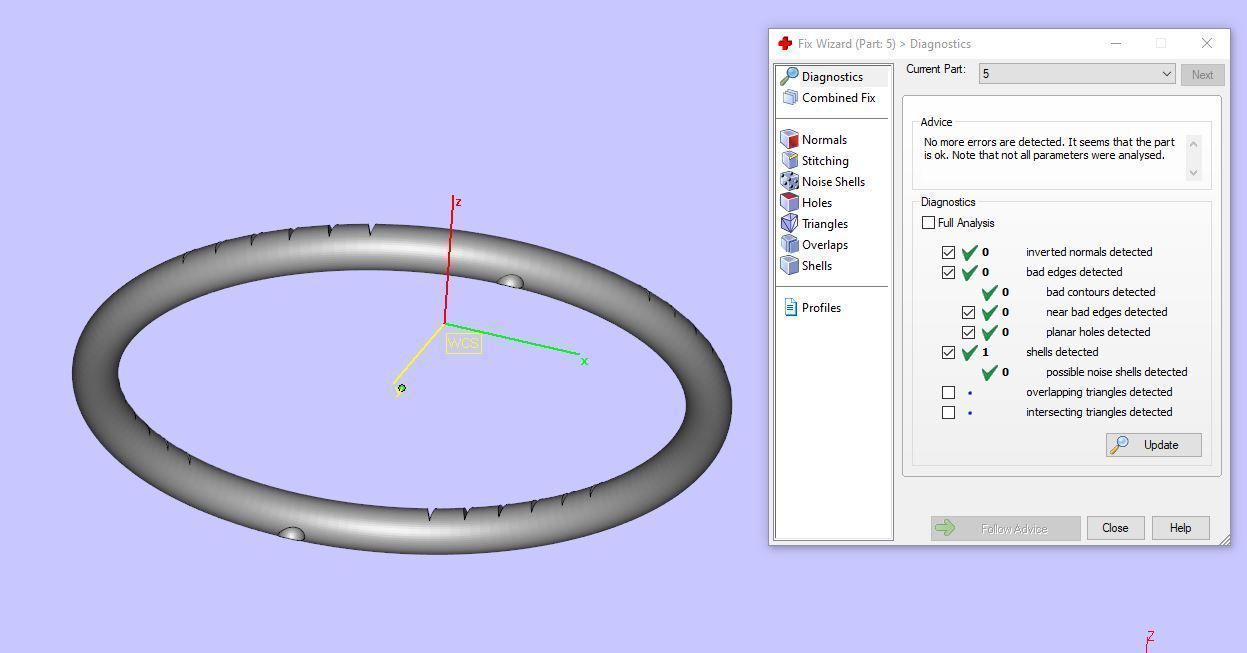Viewport: 1247px width, 653px height.
Task: Click the 'bad contours detected' text
Action: pos(1100,292)
